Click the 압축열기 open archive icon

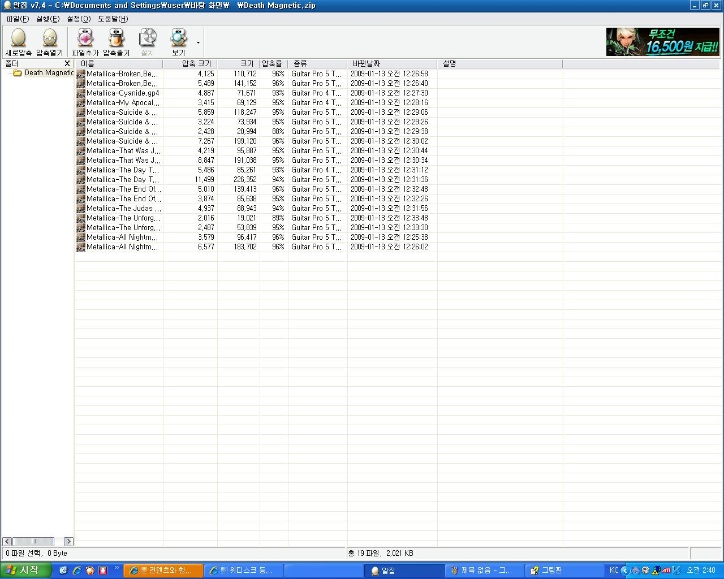[x=49, y=38]
